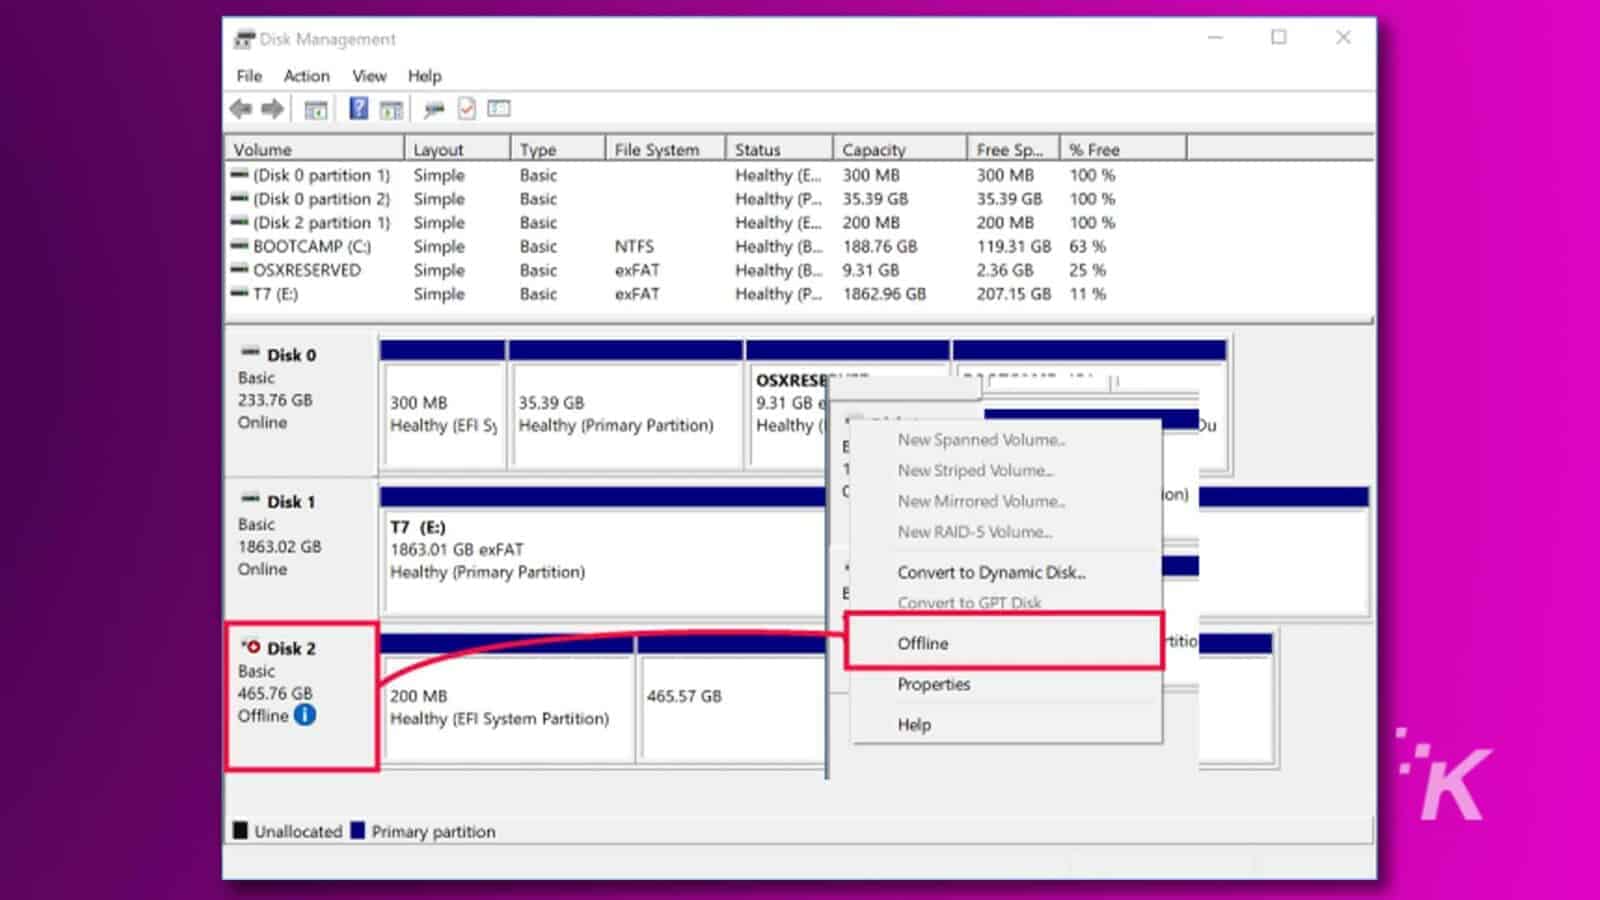Viewport: 1600px width, 900px height.
Task: Open the Action menu
Action: pyautogui.click(x=305, y=76)
